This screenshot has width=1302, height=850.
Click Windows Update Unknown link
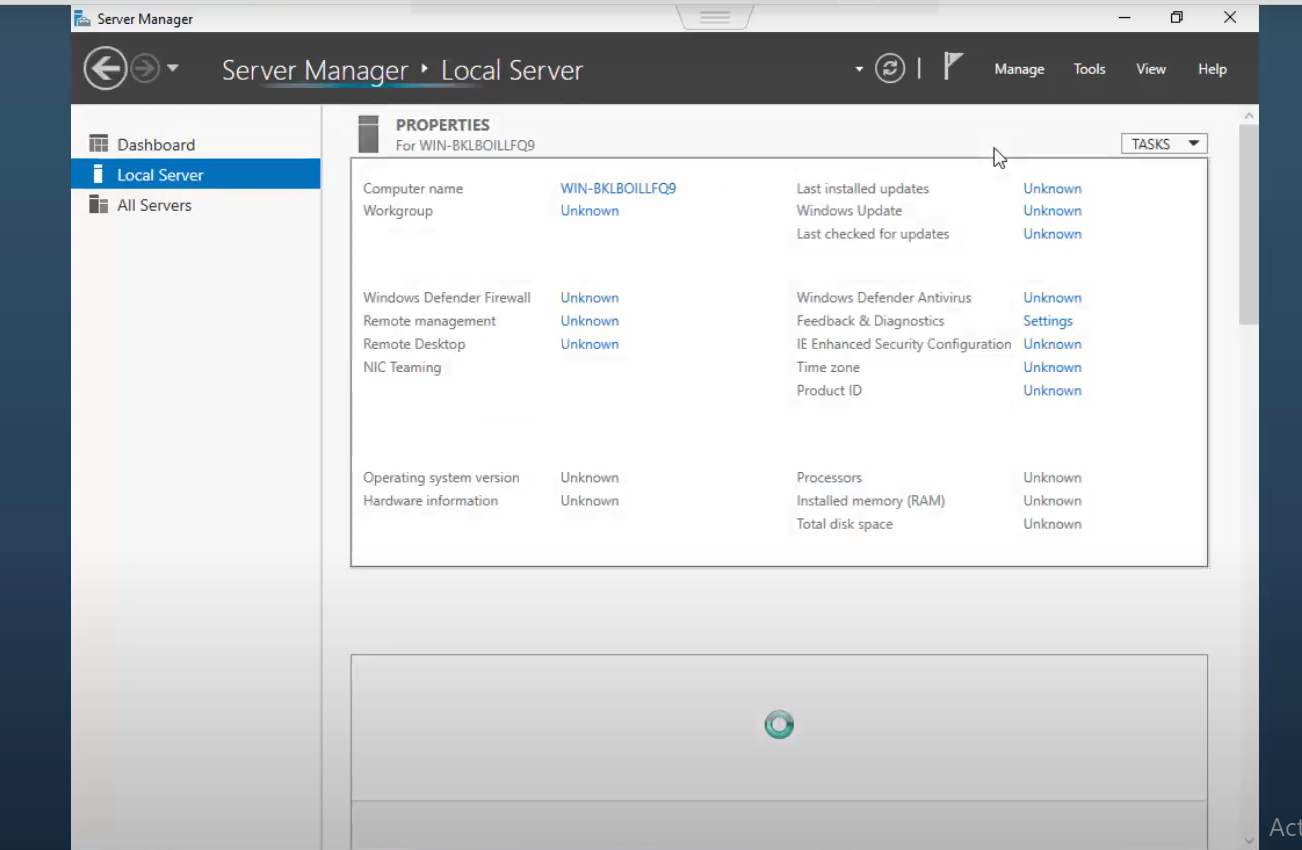point(1052,211)
